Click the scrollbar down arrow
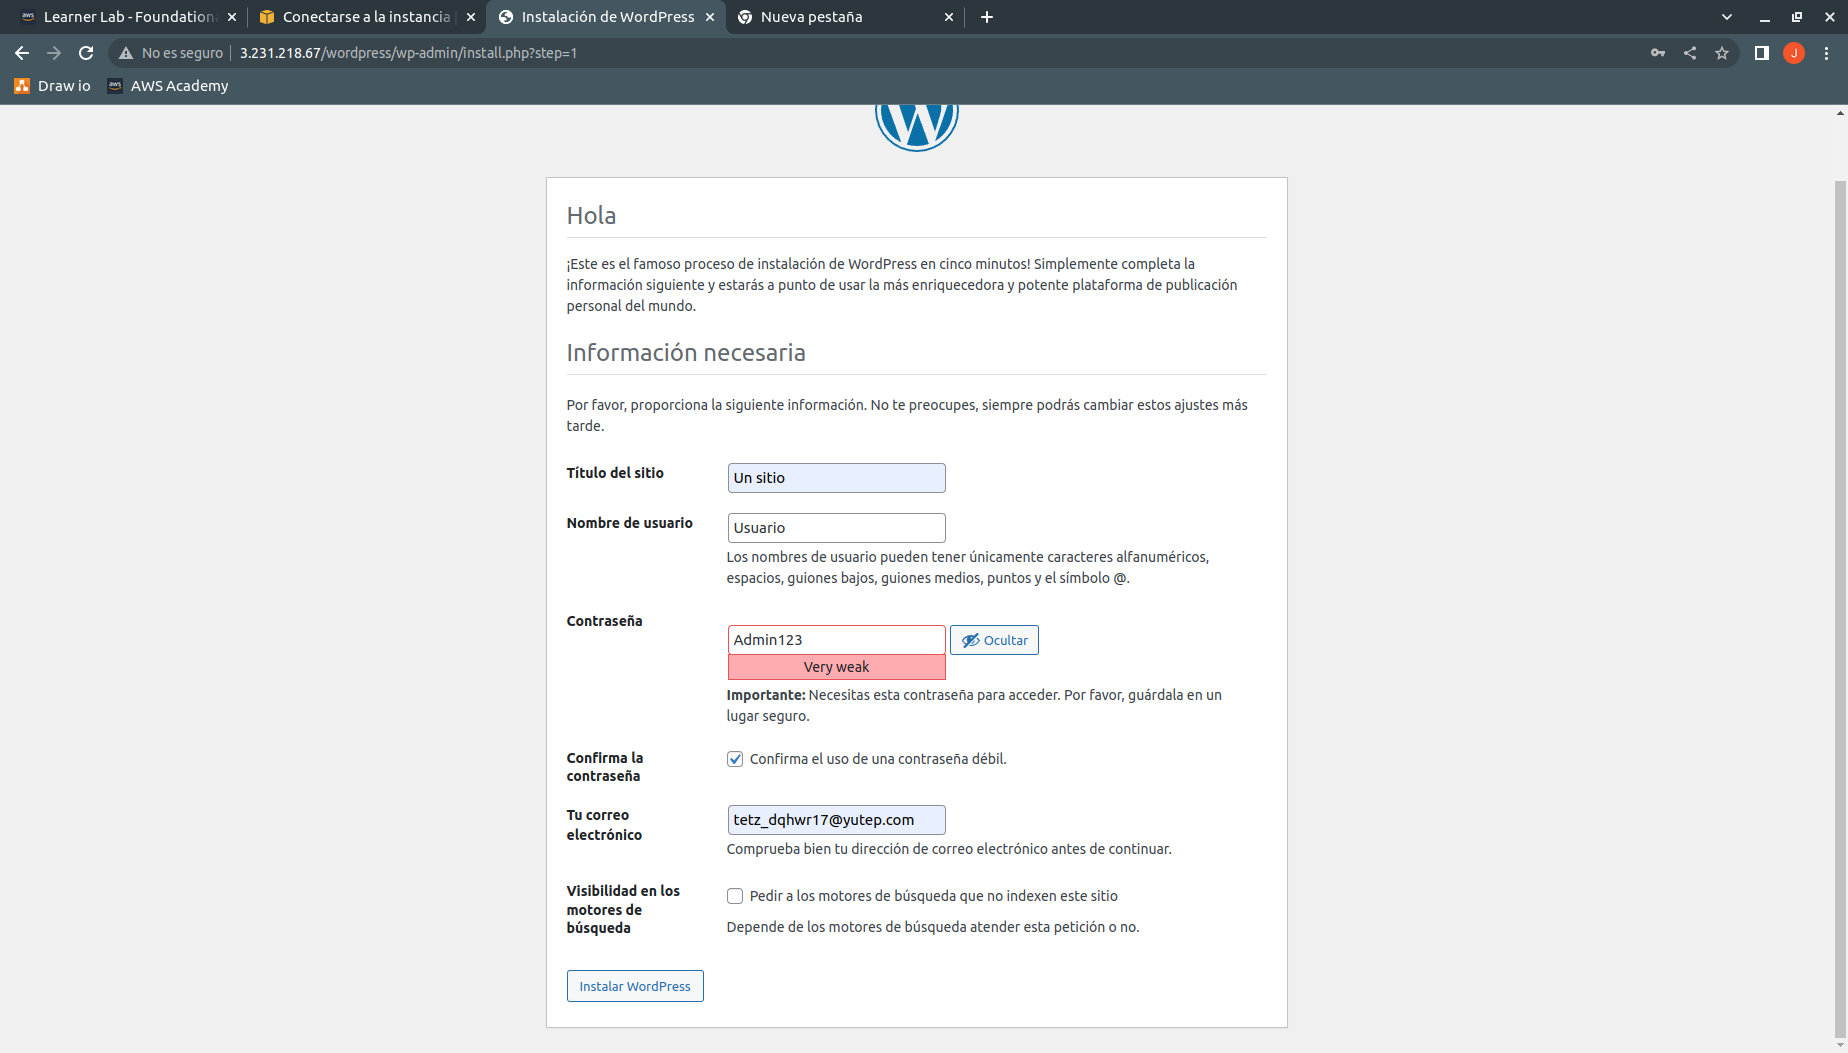Screen dimensions: 1848x1053 [x=1840, y=1045]
